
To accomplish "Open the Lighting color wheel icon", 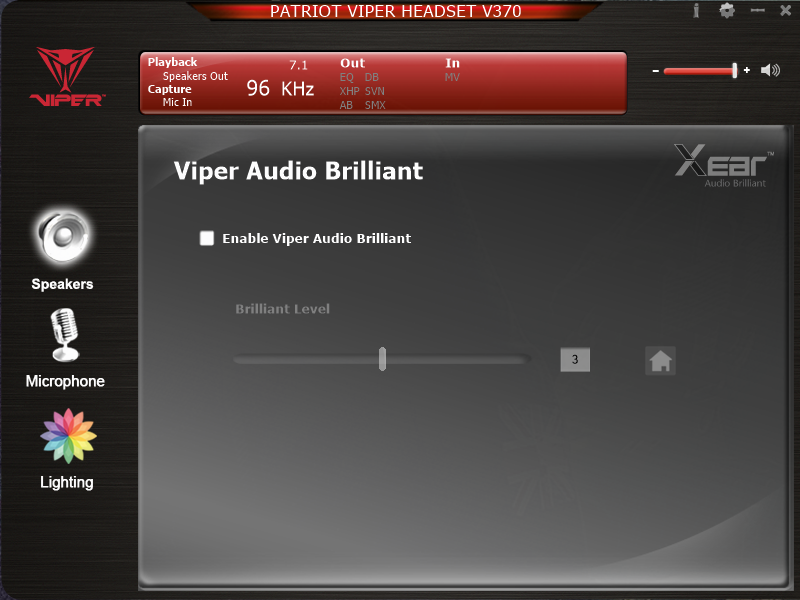I will tap(67, 436).
